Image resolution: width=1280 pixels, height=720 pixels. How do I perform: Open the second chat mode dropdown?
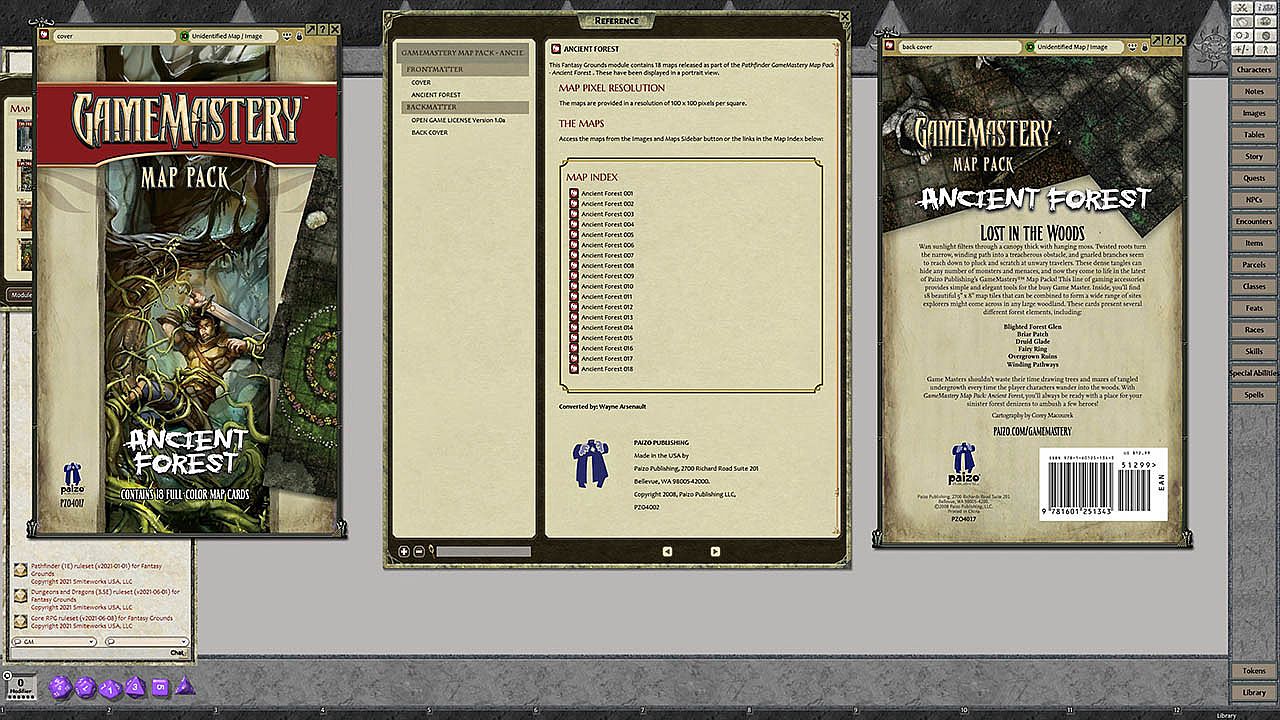(147, 642)
